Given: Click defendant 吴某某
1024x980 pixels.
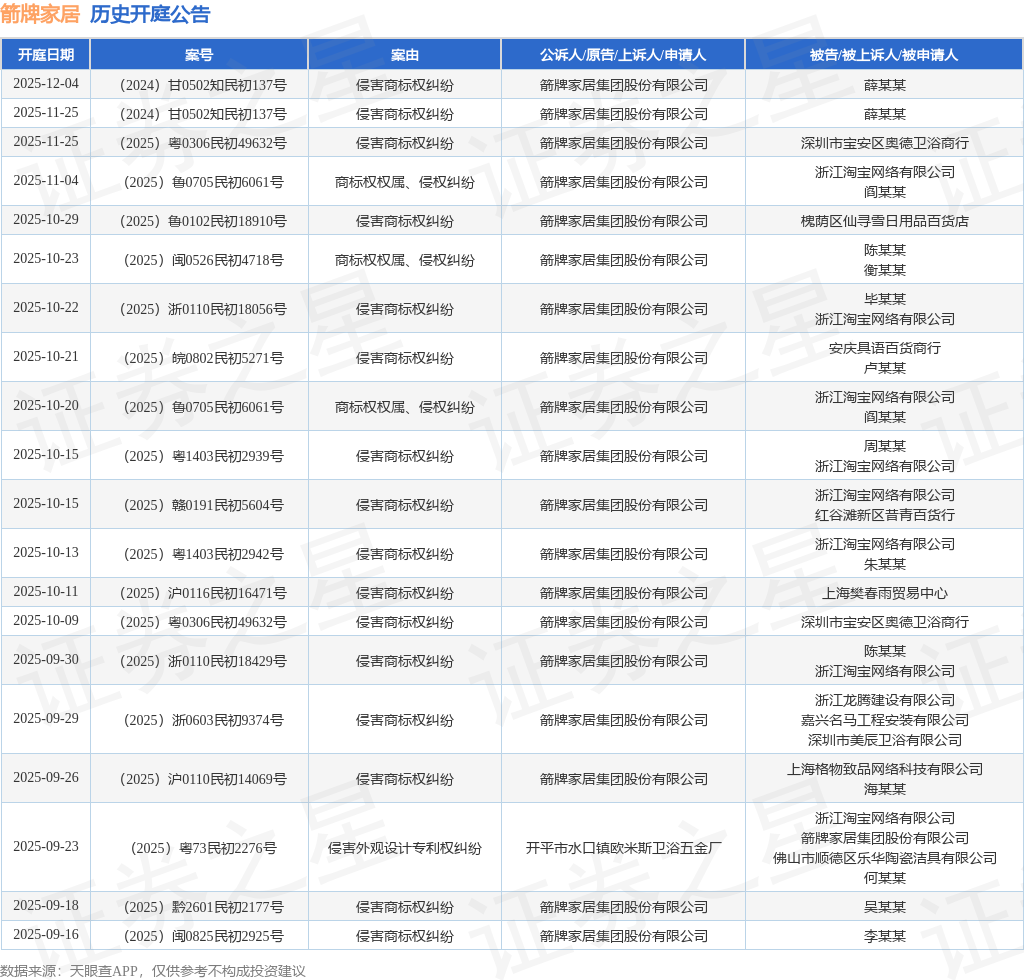Looking at the screenshot, I should 885,907.
